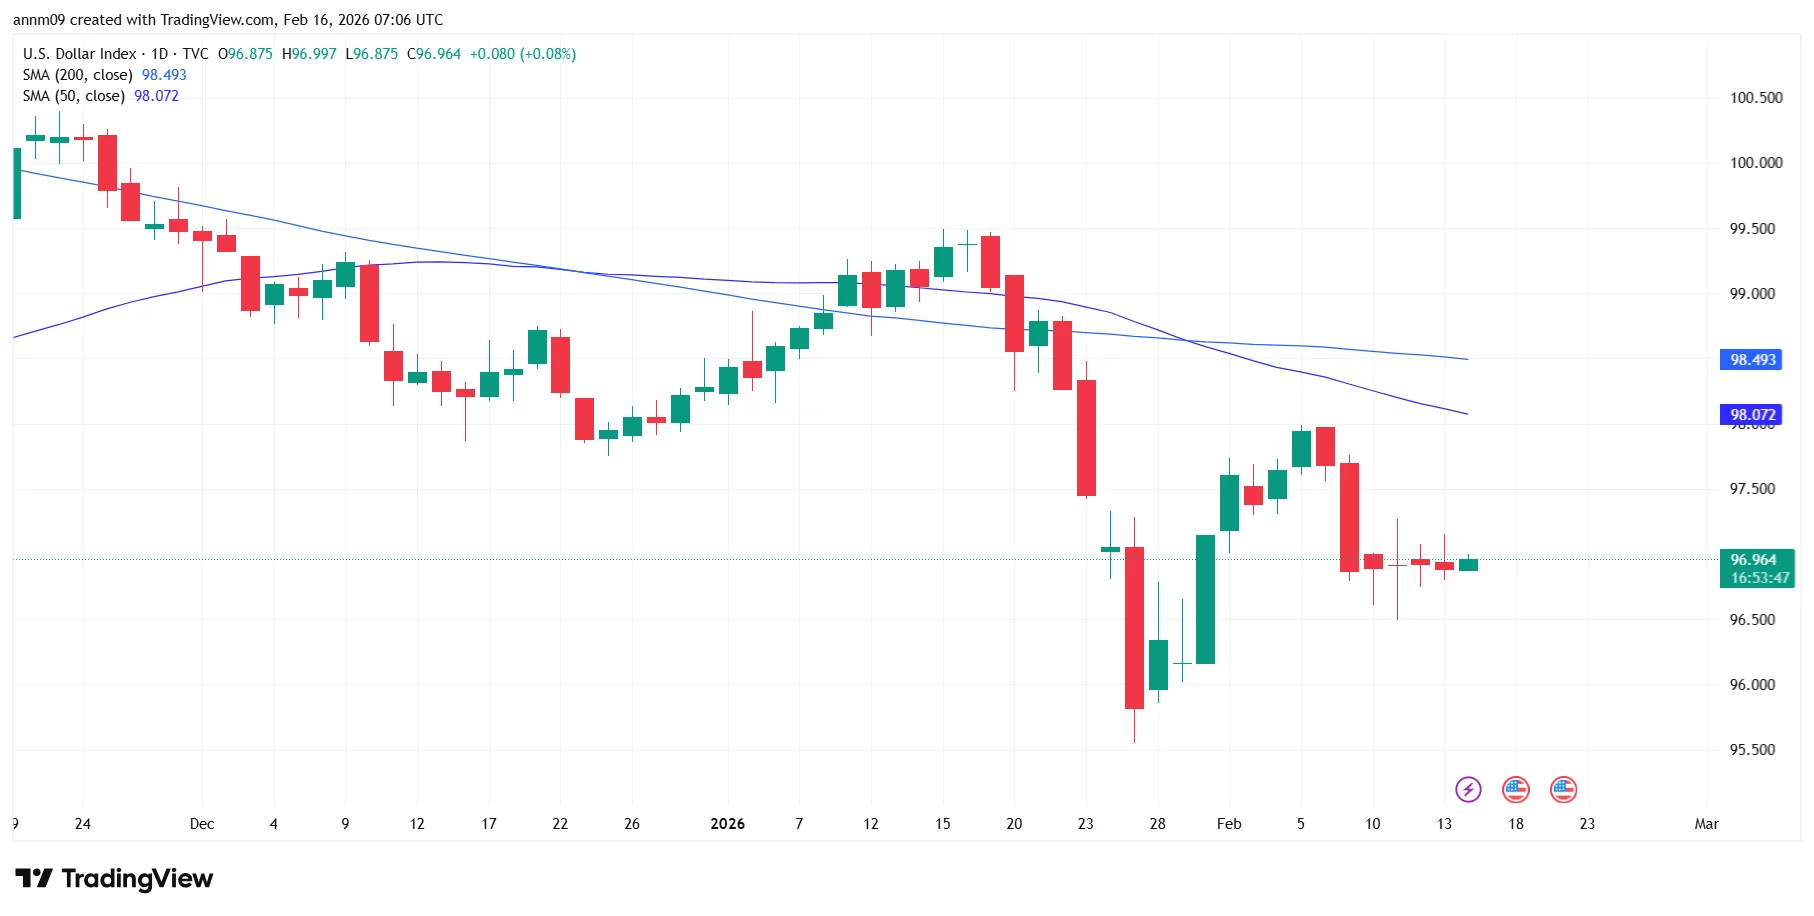Click the Dec label on time axis

tap(202, 824)
